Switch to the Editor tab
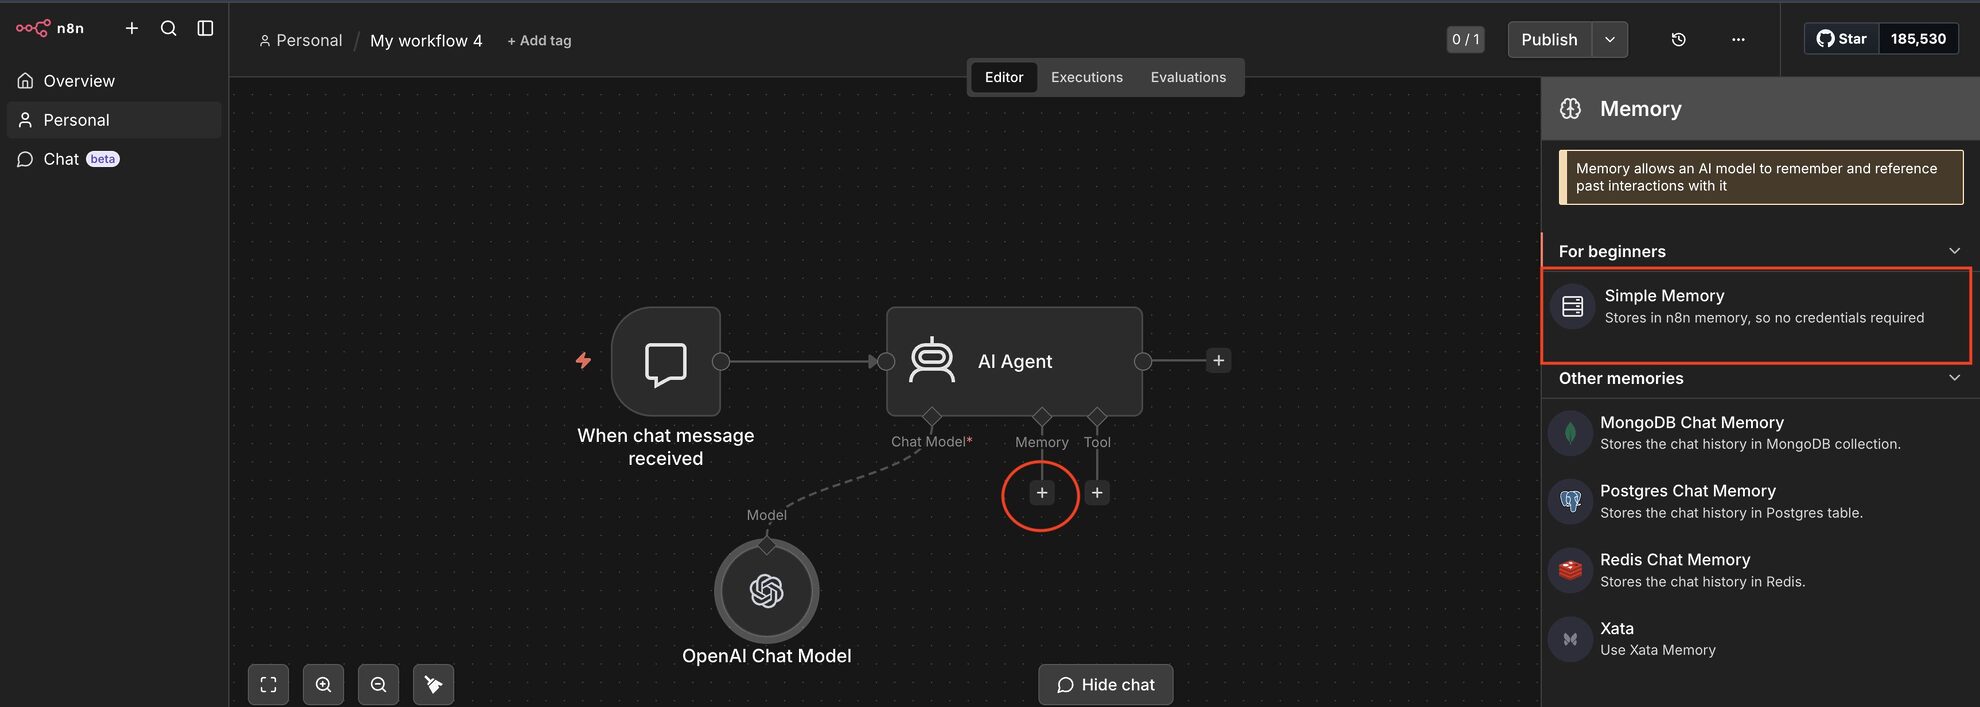 click(x=1004, y=77)
